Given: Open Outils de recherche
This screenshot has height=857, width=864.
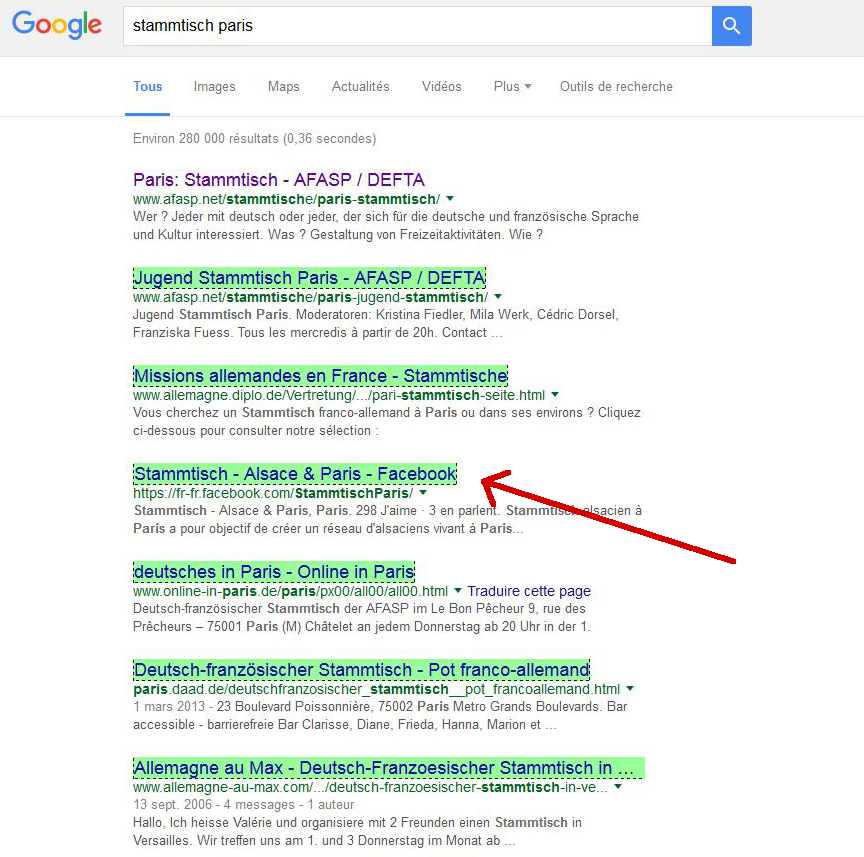Looking at the screenshot, I should click(x=616, y=87).
